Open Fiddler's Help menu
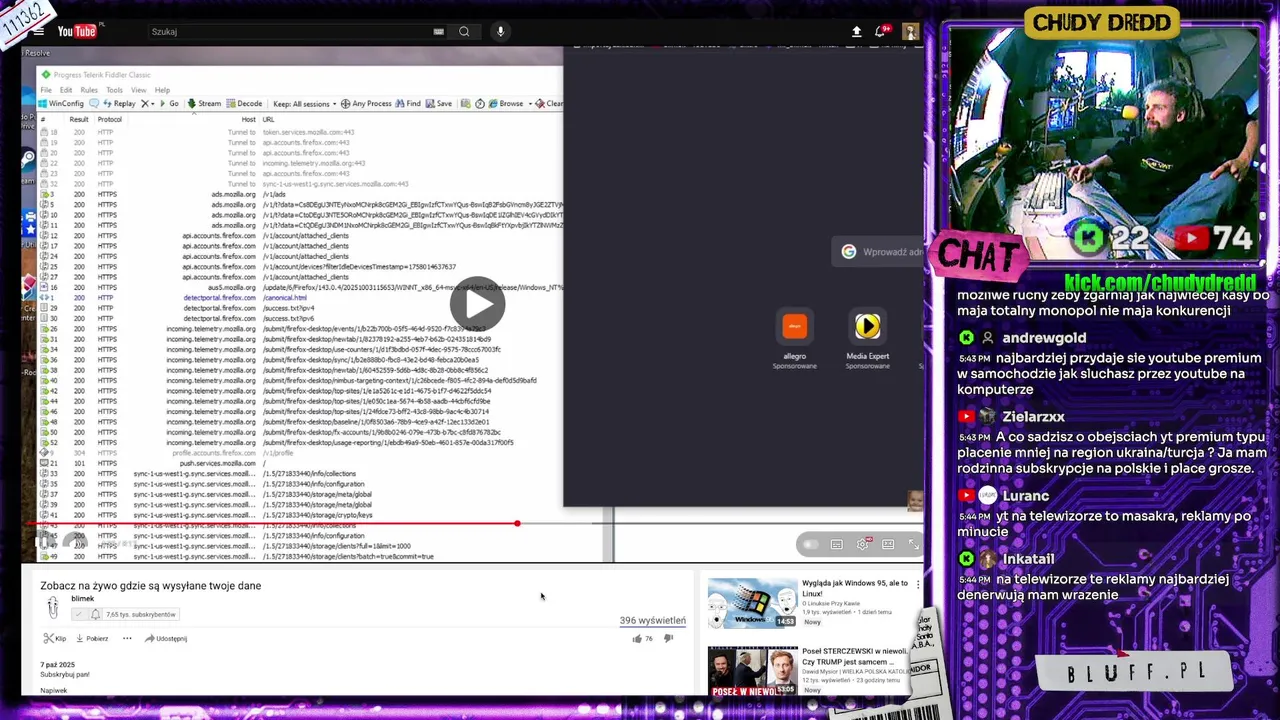Screen dimensions: 1280x720 click(162, 90)
